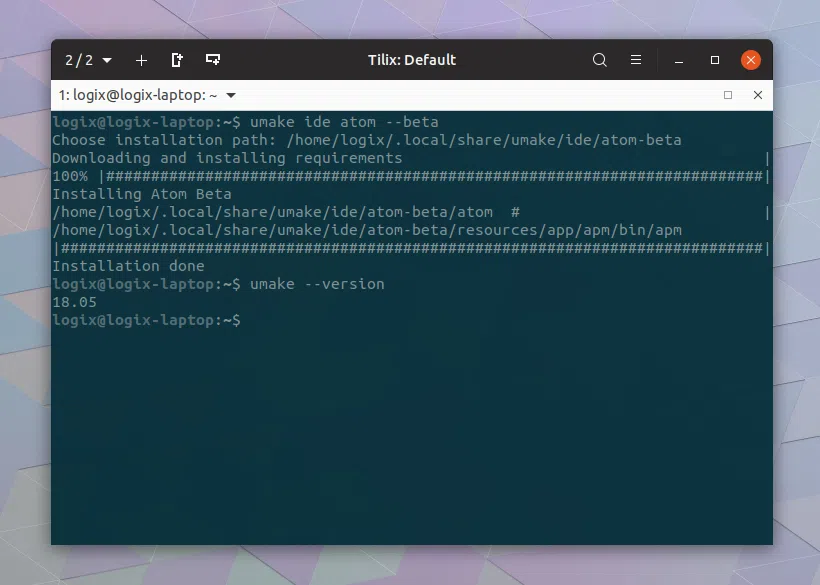The image size is (820, 585).
Task: Split the terminal using the add-terminal-down icon
Action: tap(213, 60)
